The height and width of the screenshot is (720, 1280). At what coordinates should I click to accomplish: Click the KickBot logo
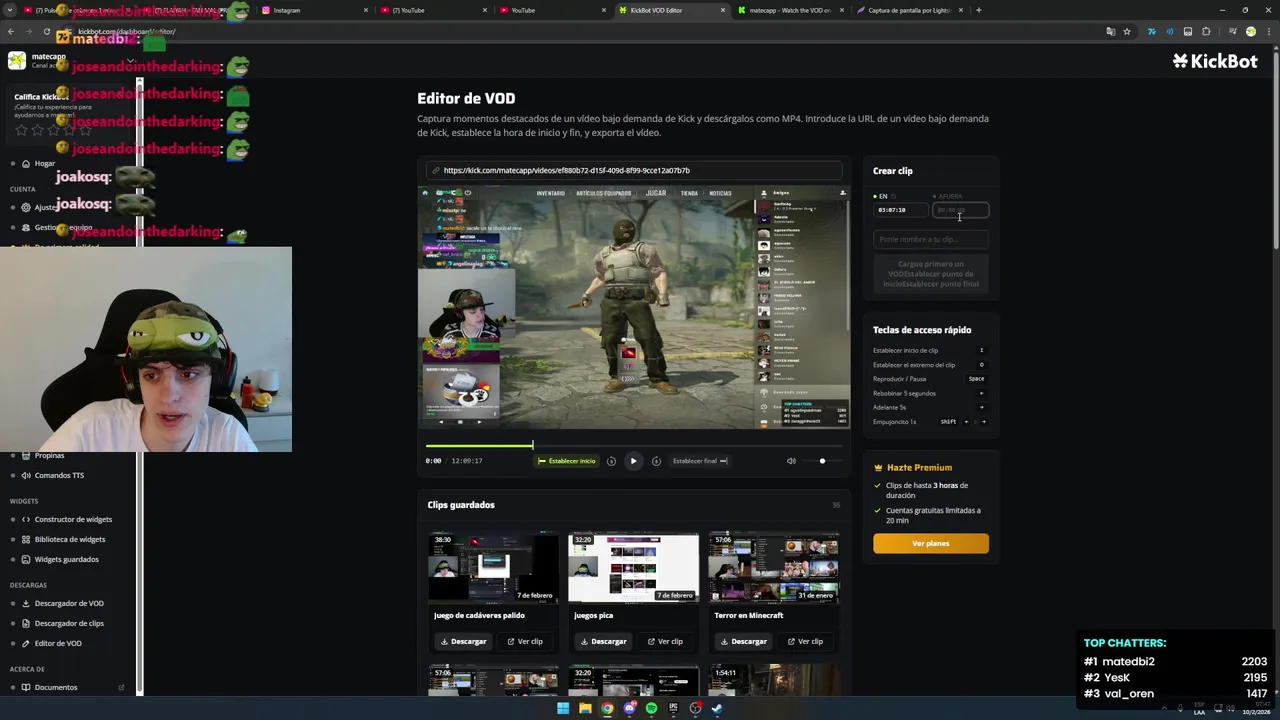[x=1215, y=61]
